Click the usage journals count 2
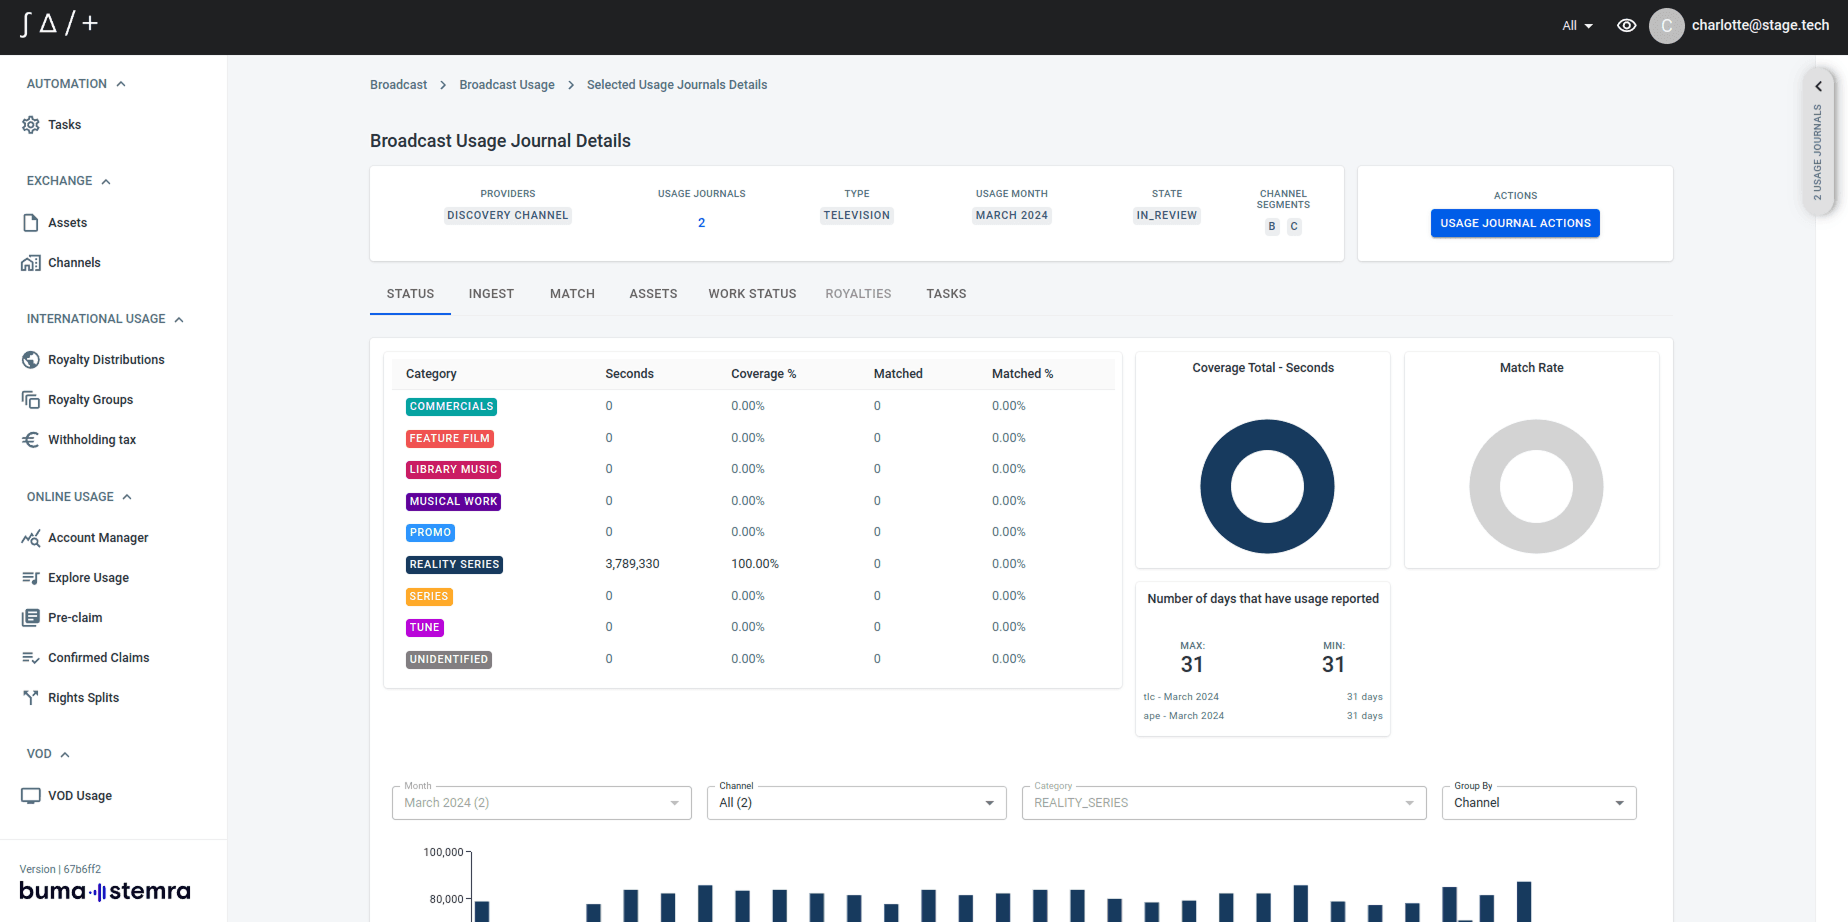 (702, 223)
